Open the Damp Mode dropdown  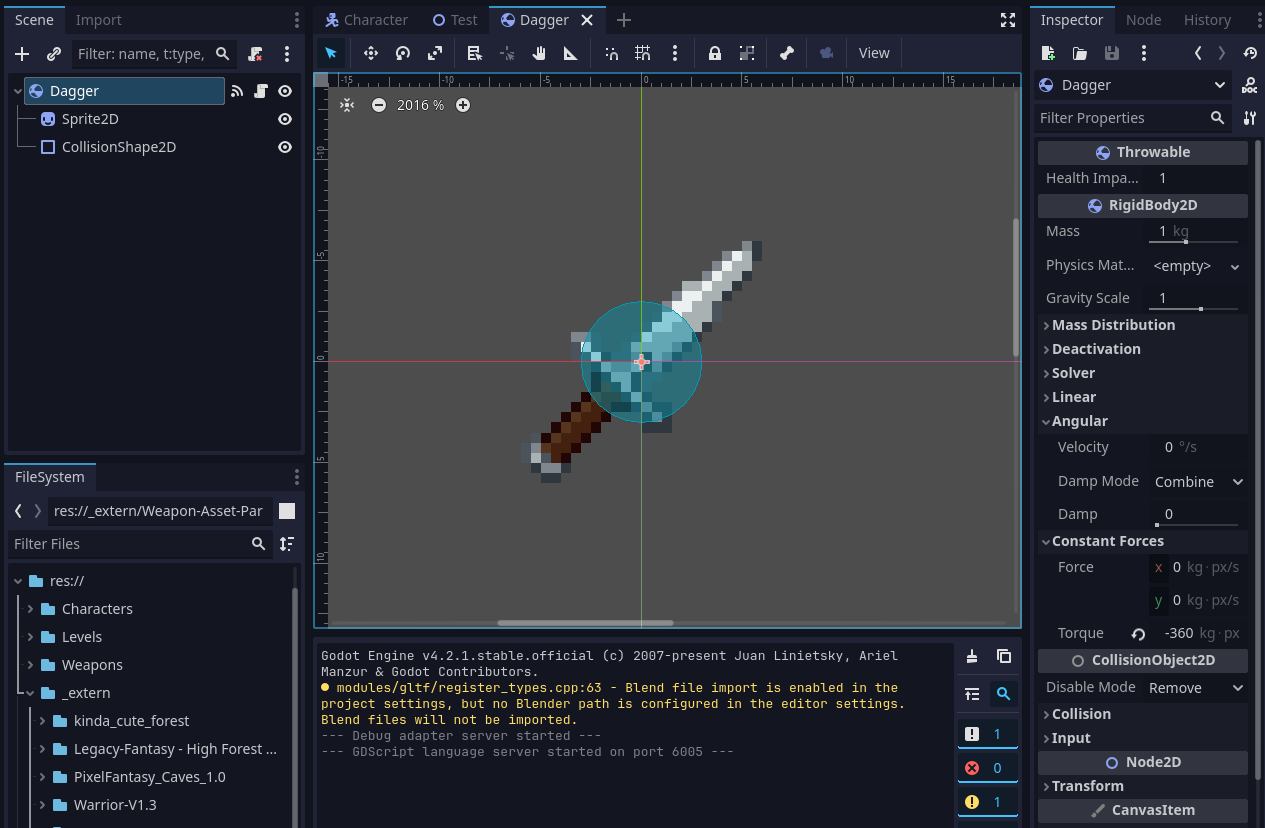(x=1197, y=481)
